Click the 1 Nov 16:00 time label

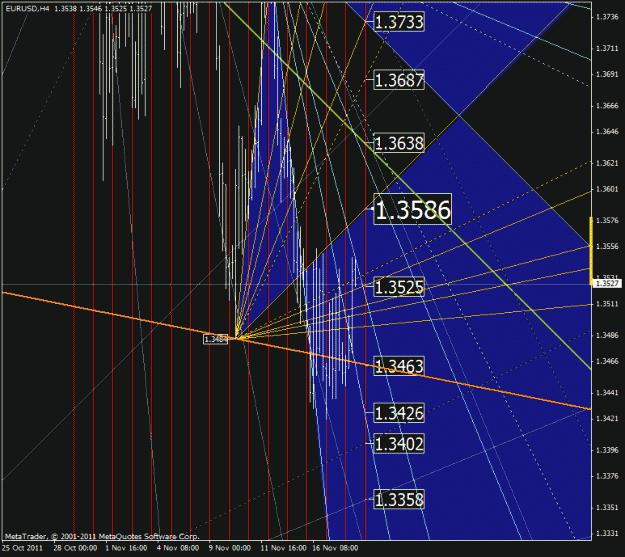tap(126, 548)
